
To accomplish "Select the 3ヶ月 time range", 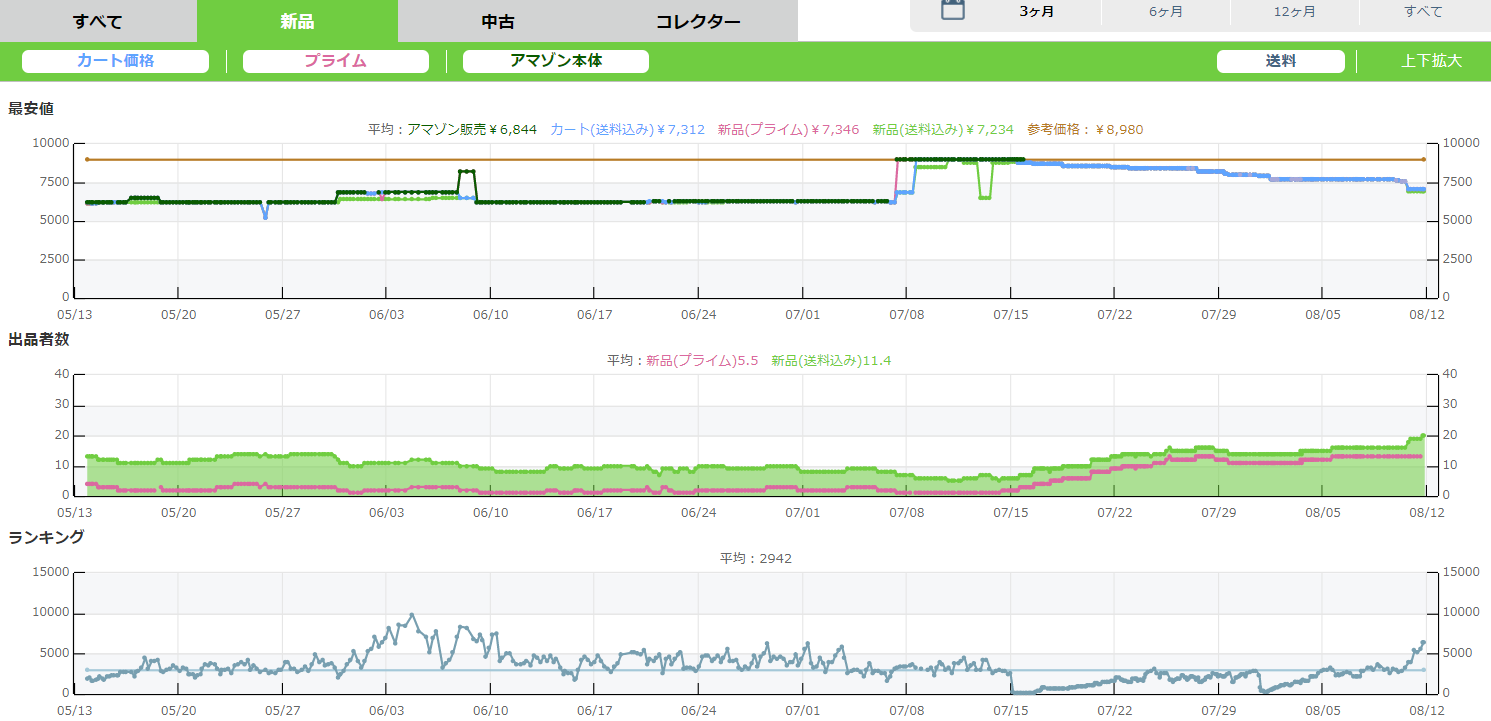I will click(x=1036, y=12).
